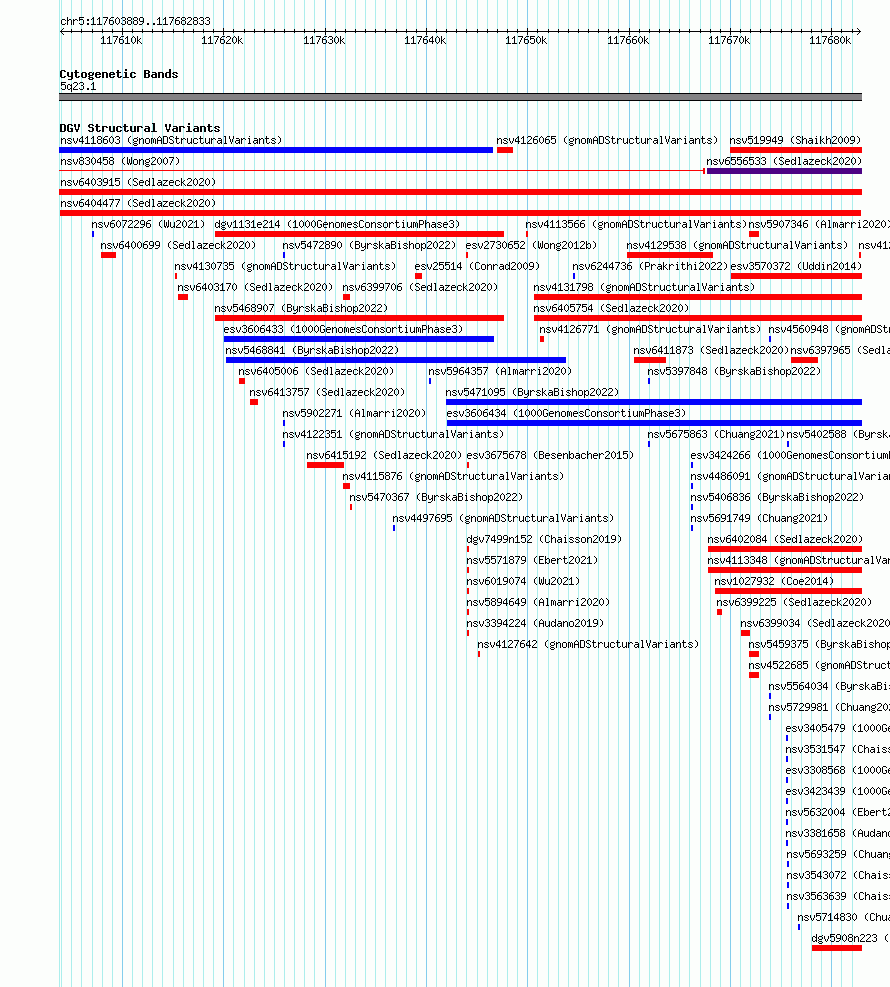Click nsv5470367 (ByrskaBishop2022) label
This screenshot has width=890, height=987.
point(436,497)
